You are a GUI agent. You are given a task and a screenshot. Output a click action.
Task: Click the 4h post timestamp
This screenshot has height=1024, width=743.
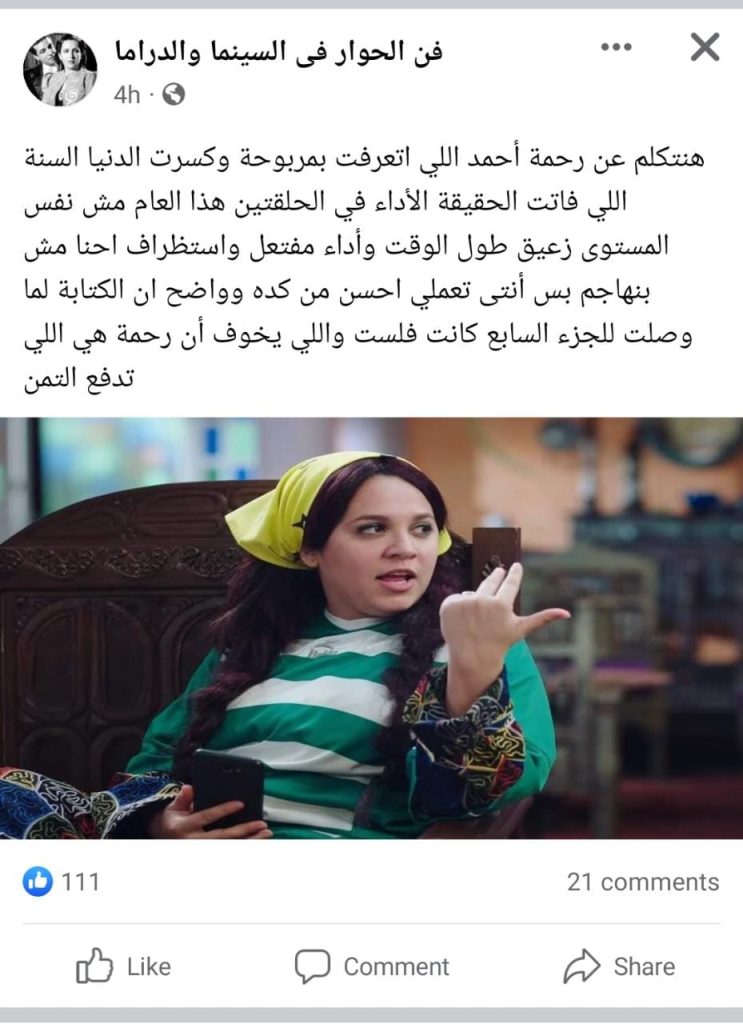[127, 95]
